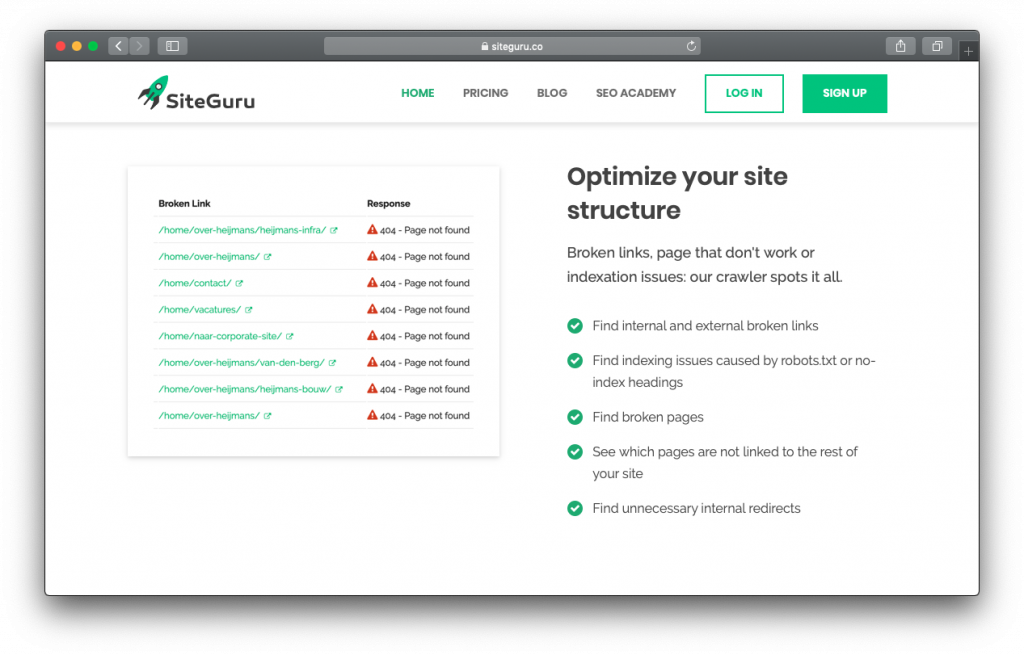Click the green SIGN UP button
Image resolution: width=1024 pixels, height=655 pixels.
tap(844, 93)
